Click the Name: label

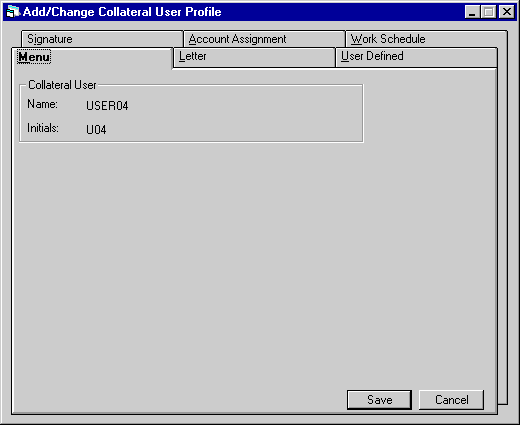[42, 104]
